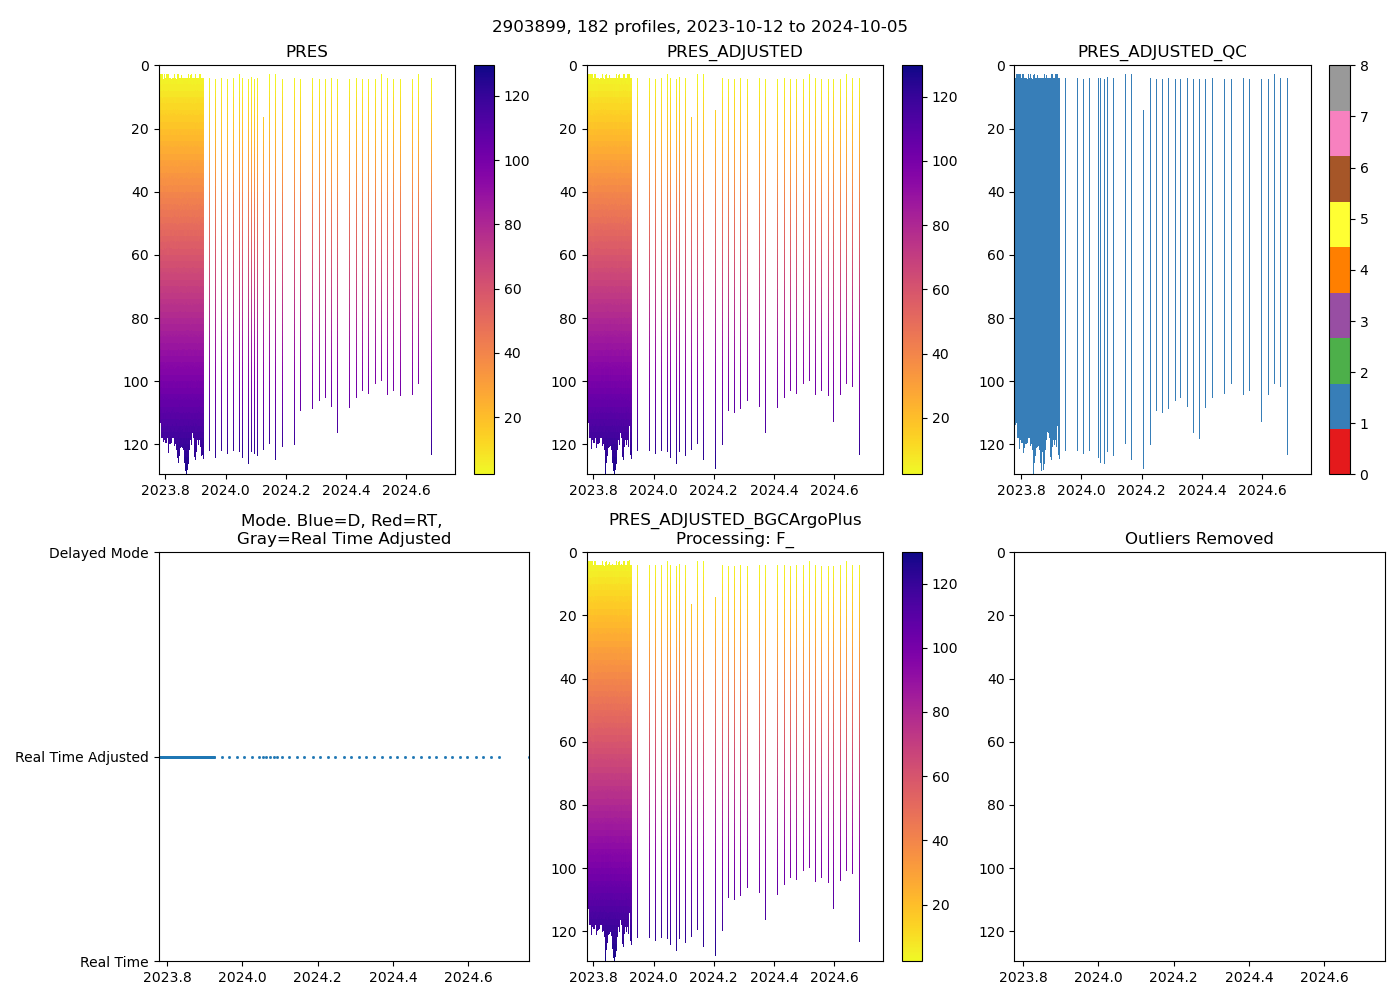
Task: Click the Delayed Mode axis label
Action: click(x=98, y=553)
